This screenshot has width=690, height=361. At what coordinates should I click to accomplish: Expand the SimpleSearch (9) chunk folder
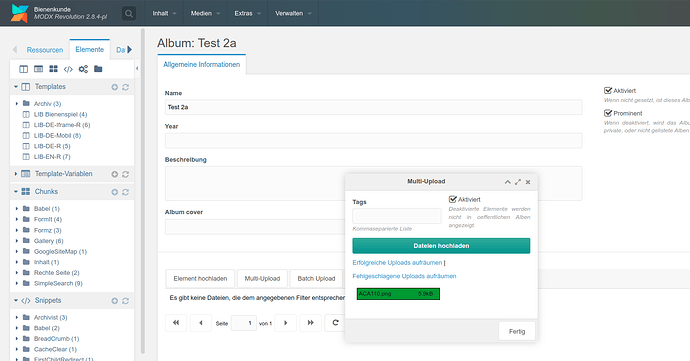click(17, 284)
